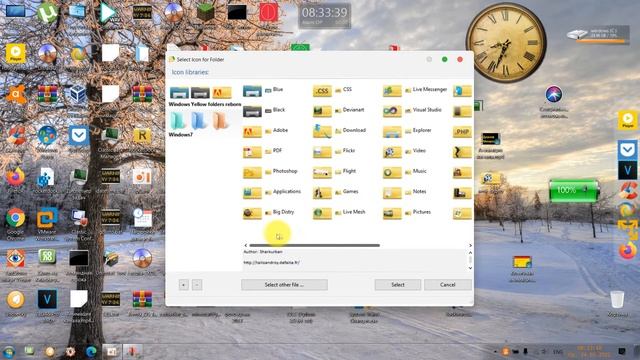640x360 pixels.
Task: Click the left arrow of icon scrollbar
Action: point(245,245)
